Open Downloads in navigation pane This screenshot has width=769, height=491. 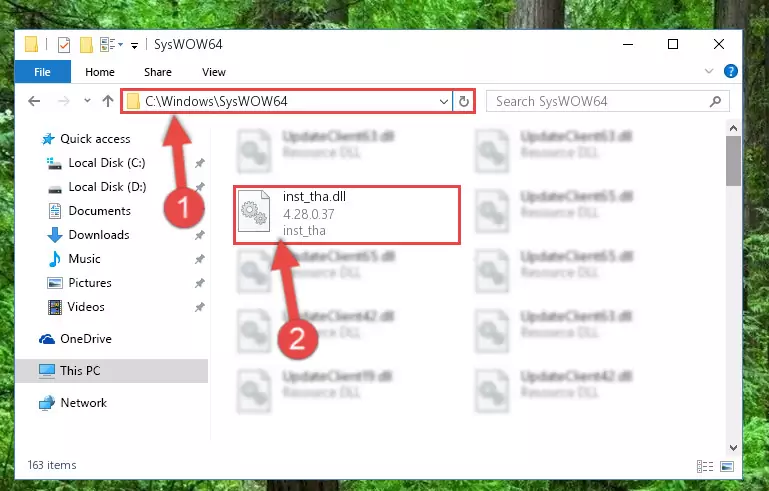pyautogui.click(x=99, y=235)
